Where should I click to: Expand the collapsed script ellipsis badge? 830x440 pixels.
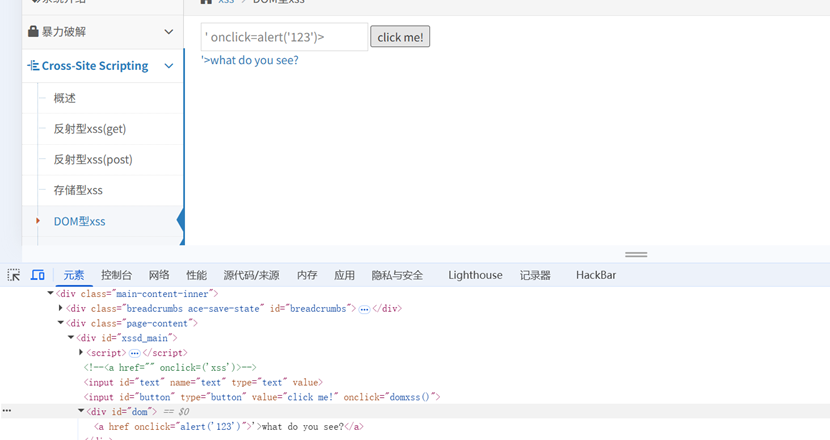pos(134,353)
